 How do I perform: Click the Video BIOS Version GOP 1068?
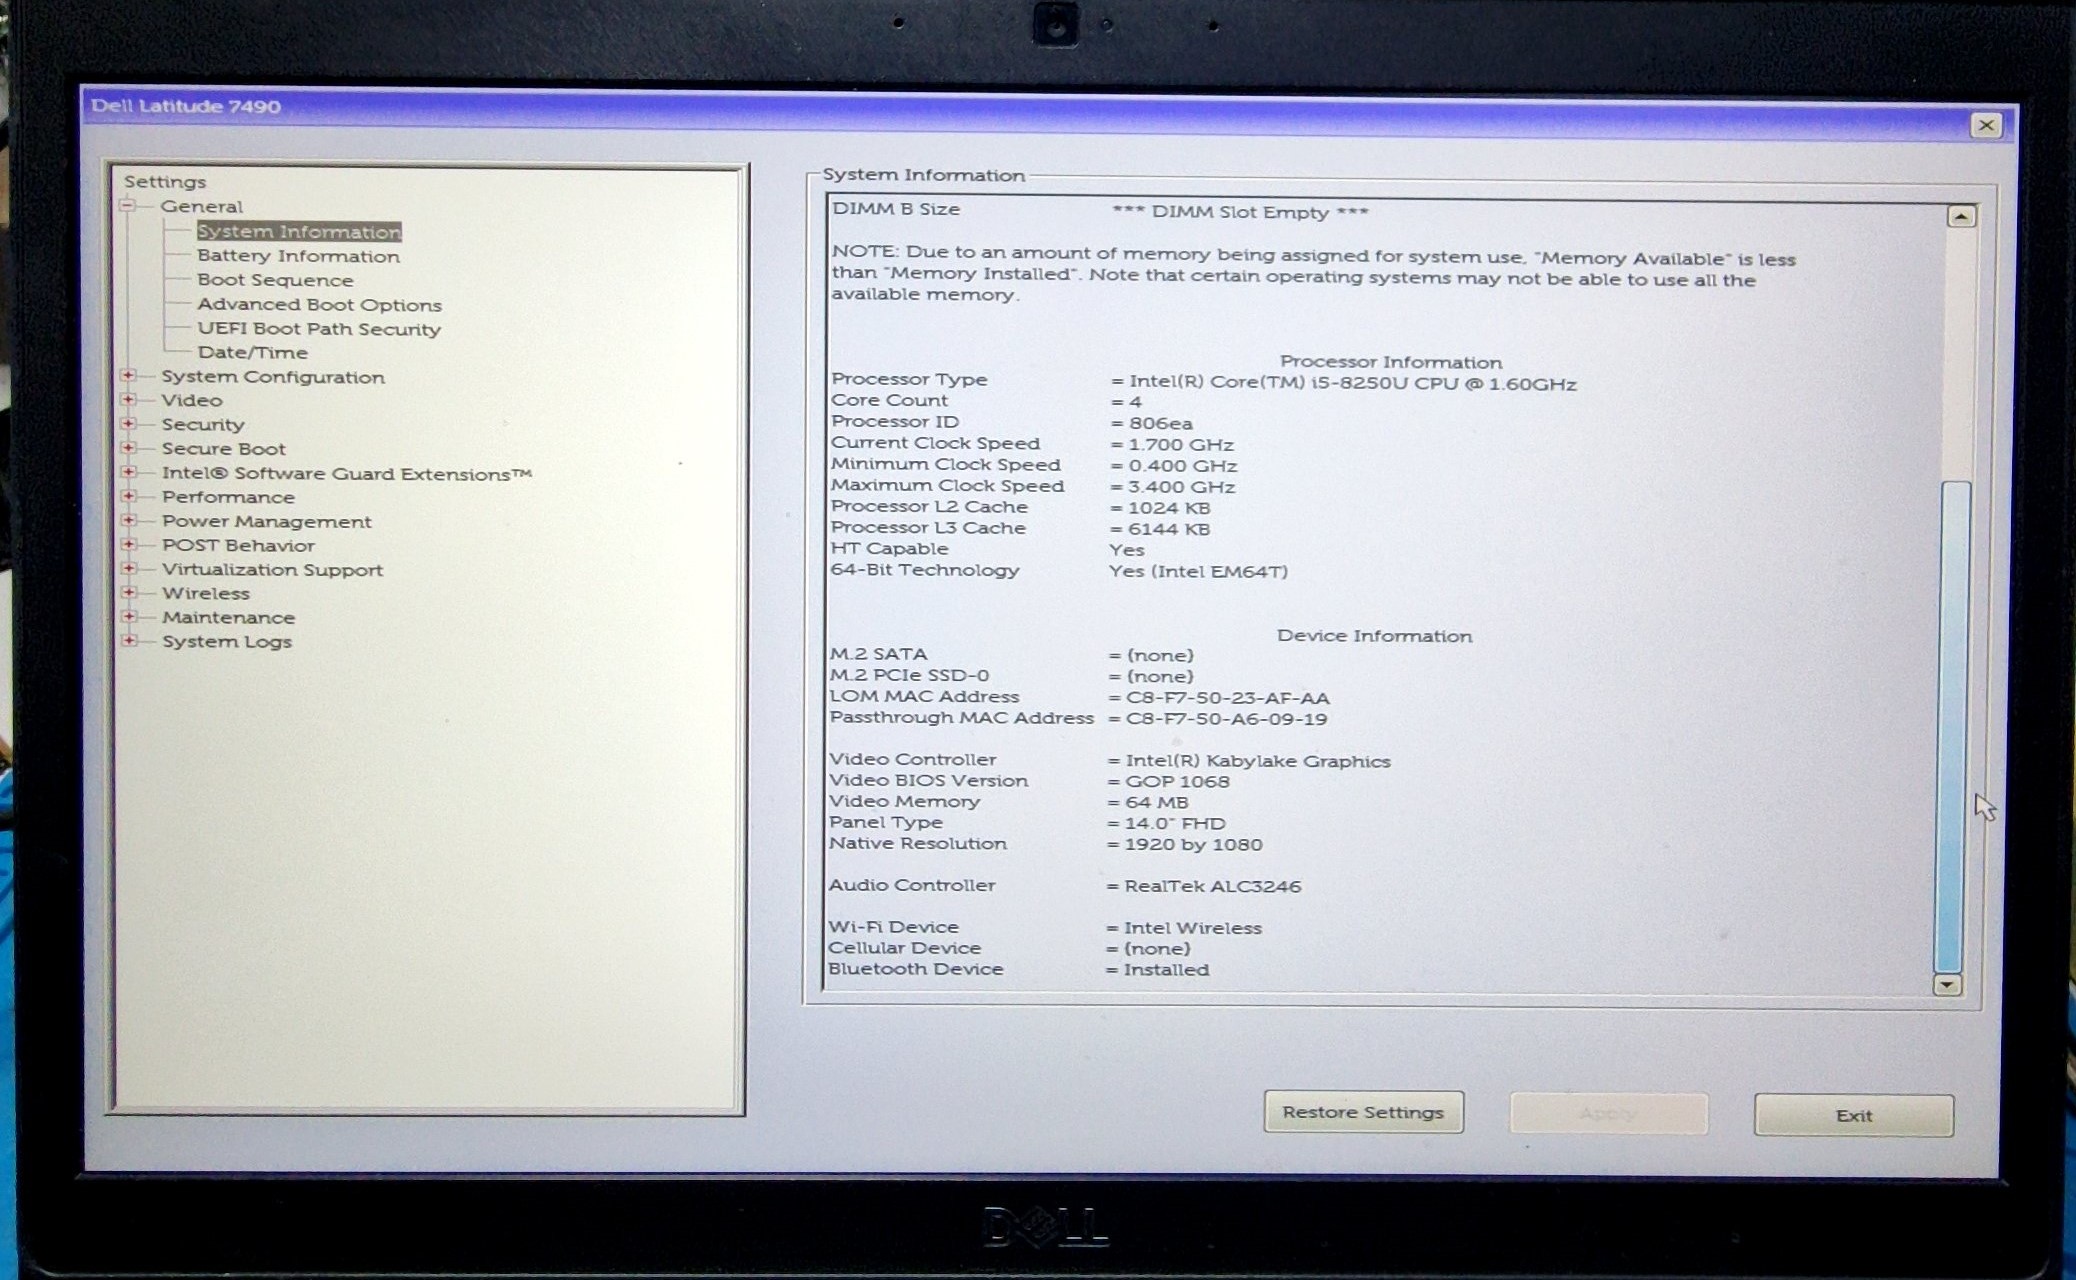click(1178, 782)
